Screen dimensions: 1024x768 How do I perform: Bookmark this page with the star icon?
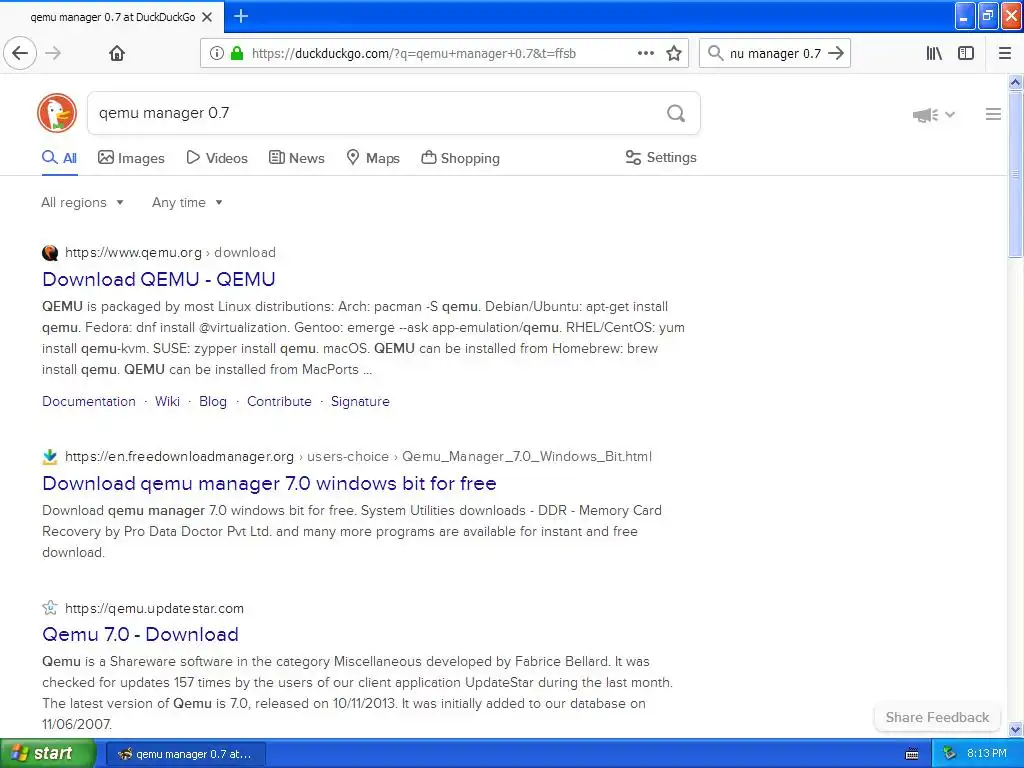(674, 54)
